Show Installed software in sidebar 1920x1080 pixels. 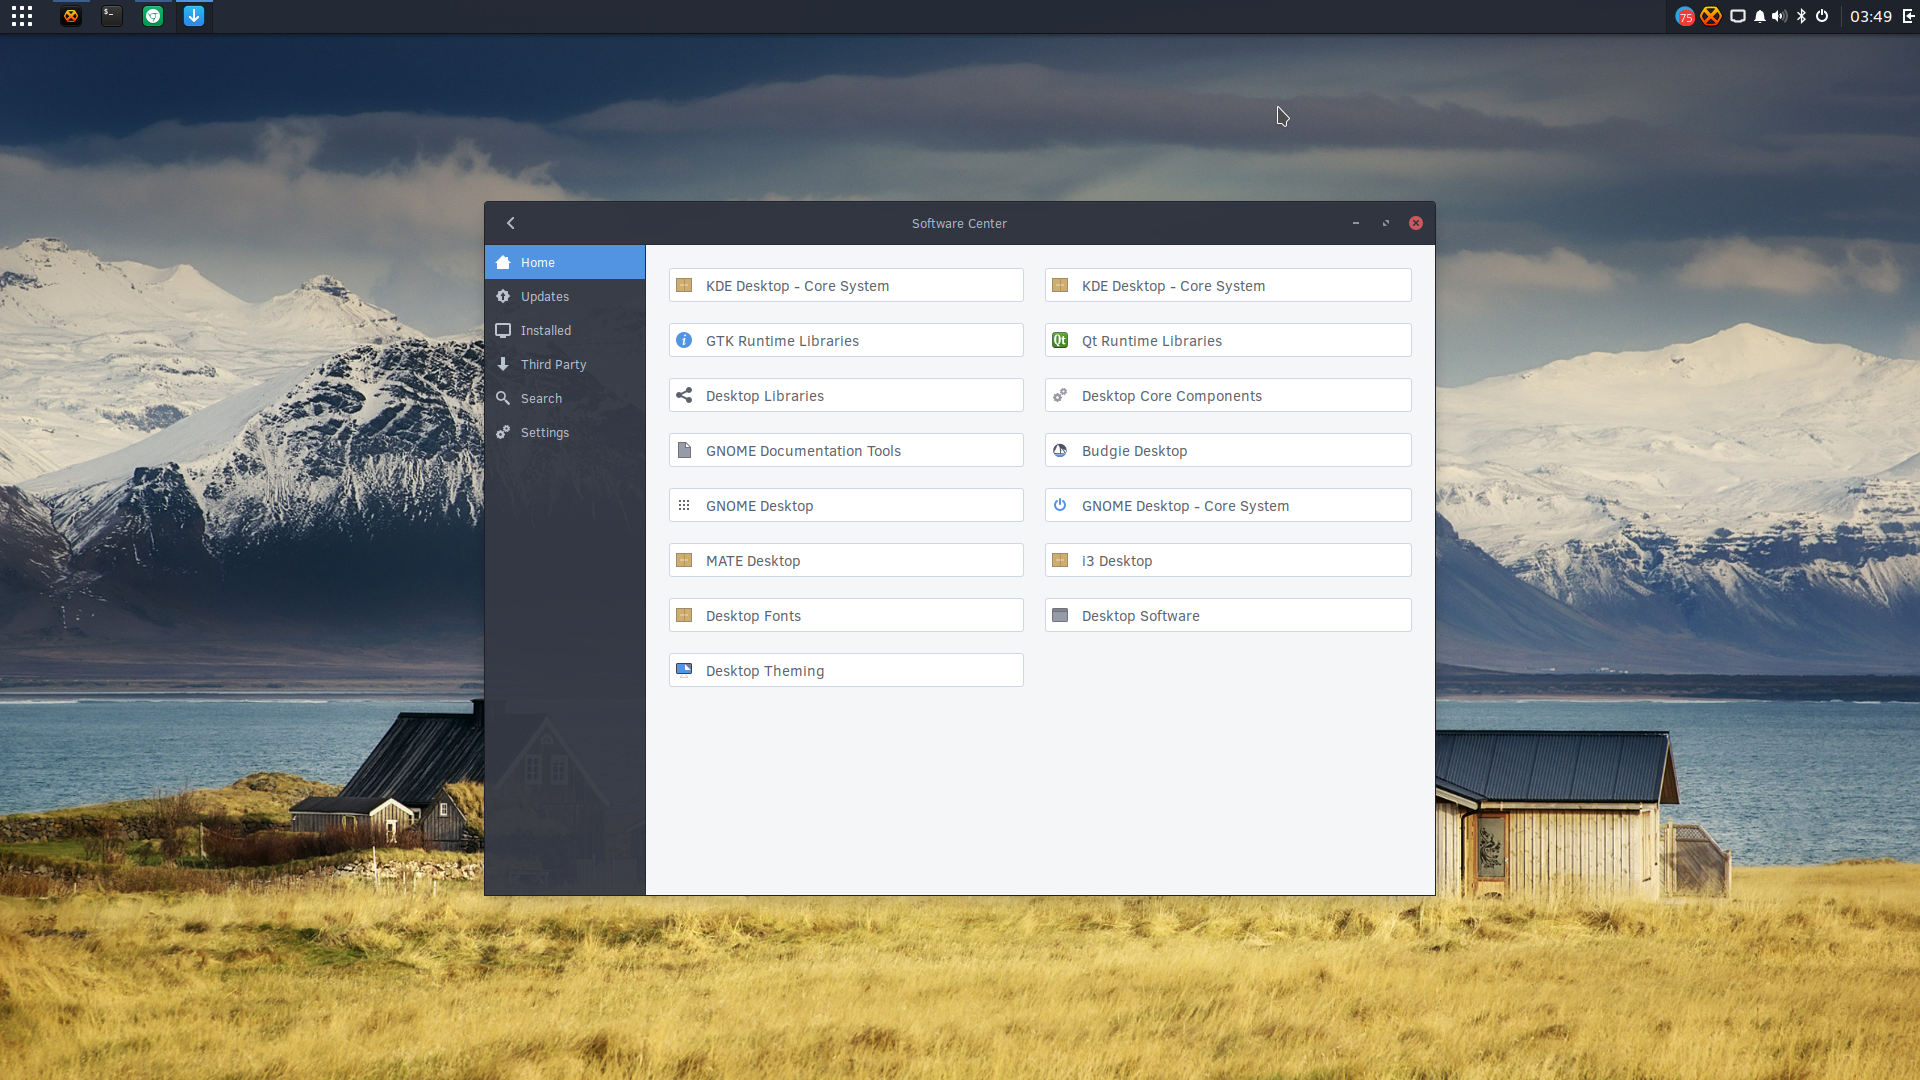click(565, 330)
